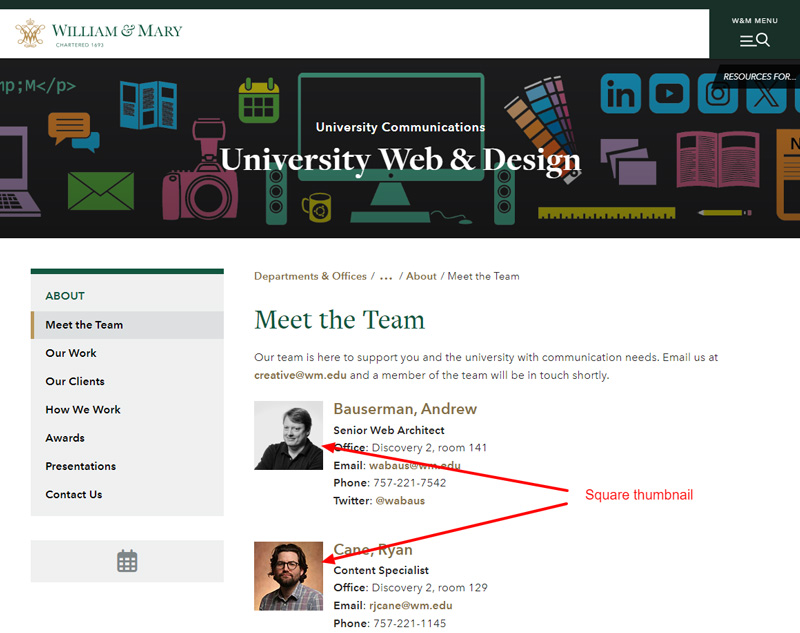This screenshot has height=633, width=800.
Task: Select Our Clients in the sidebar
Action: pyautogui.click(x=75, y=381)
